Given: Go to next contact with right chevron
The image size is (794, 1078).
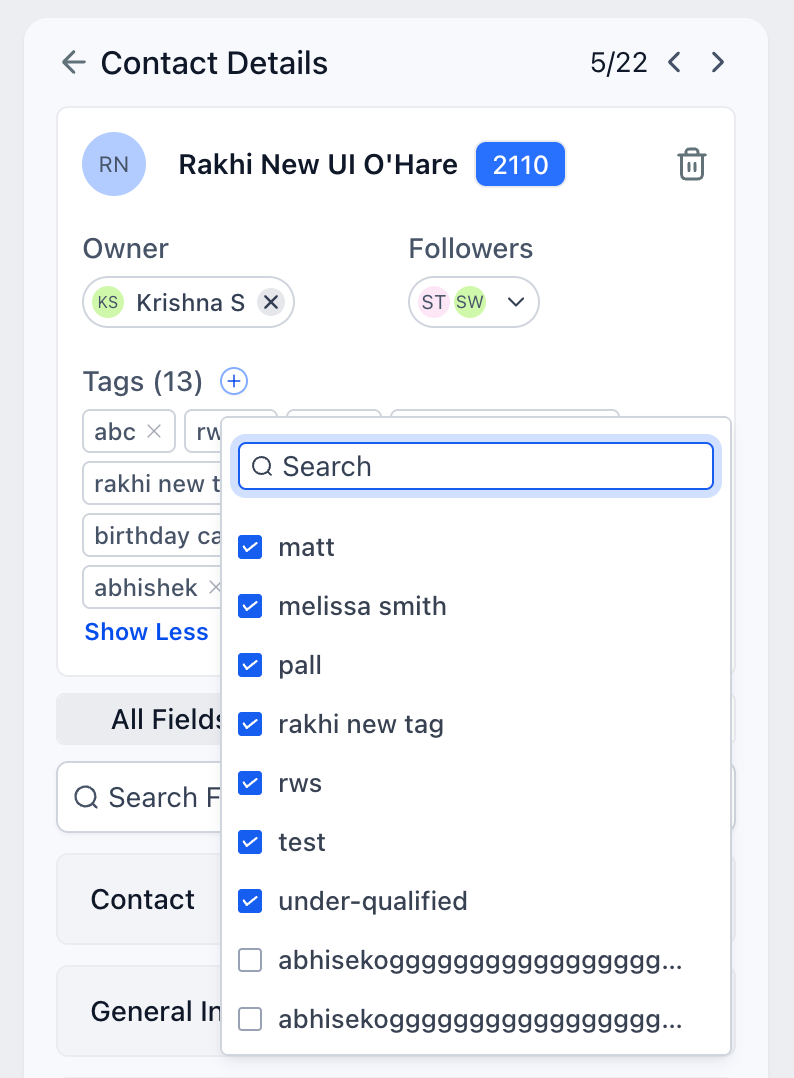Looking at the screenshot, I should [x=717, y=63].
